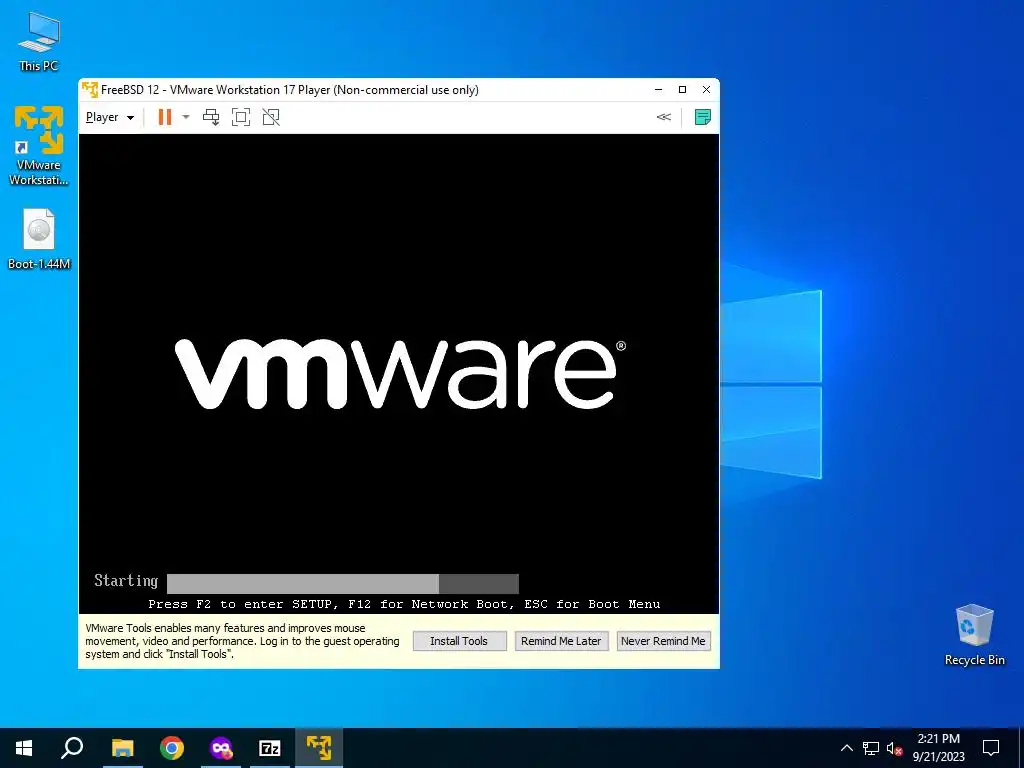The width and height of the screenshot is (1024, 768).
Task: Expand the power options dropdown arrow
Action: pyautogui.click(x=186, y=118)
